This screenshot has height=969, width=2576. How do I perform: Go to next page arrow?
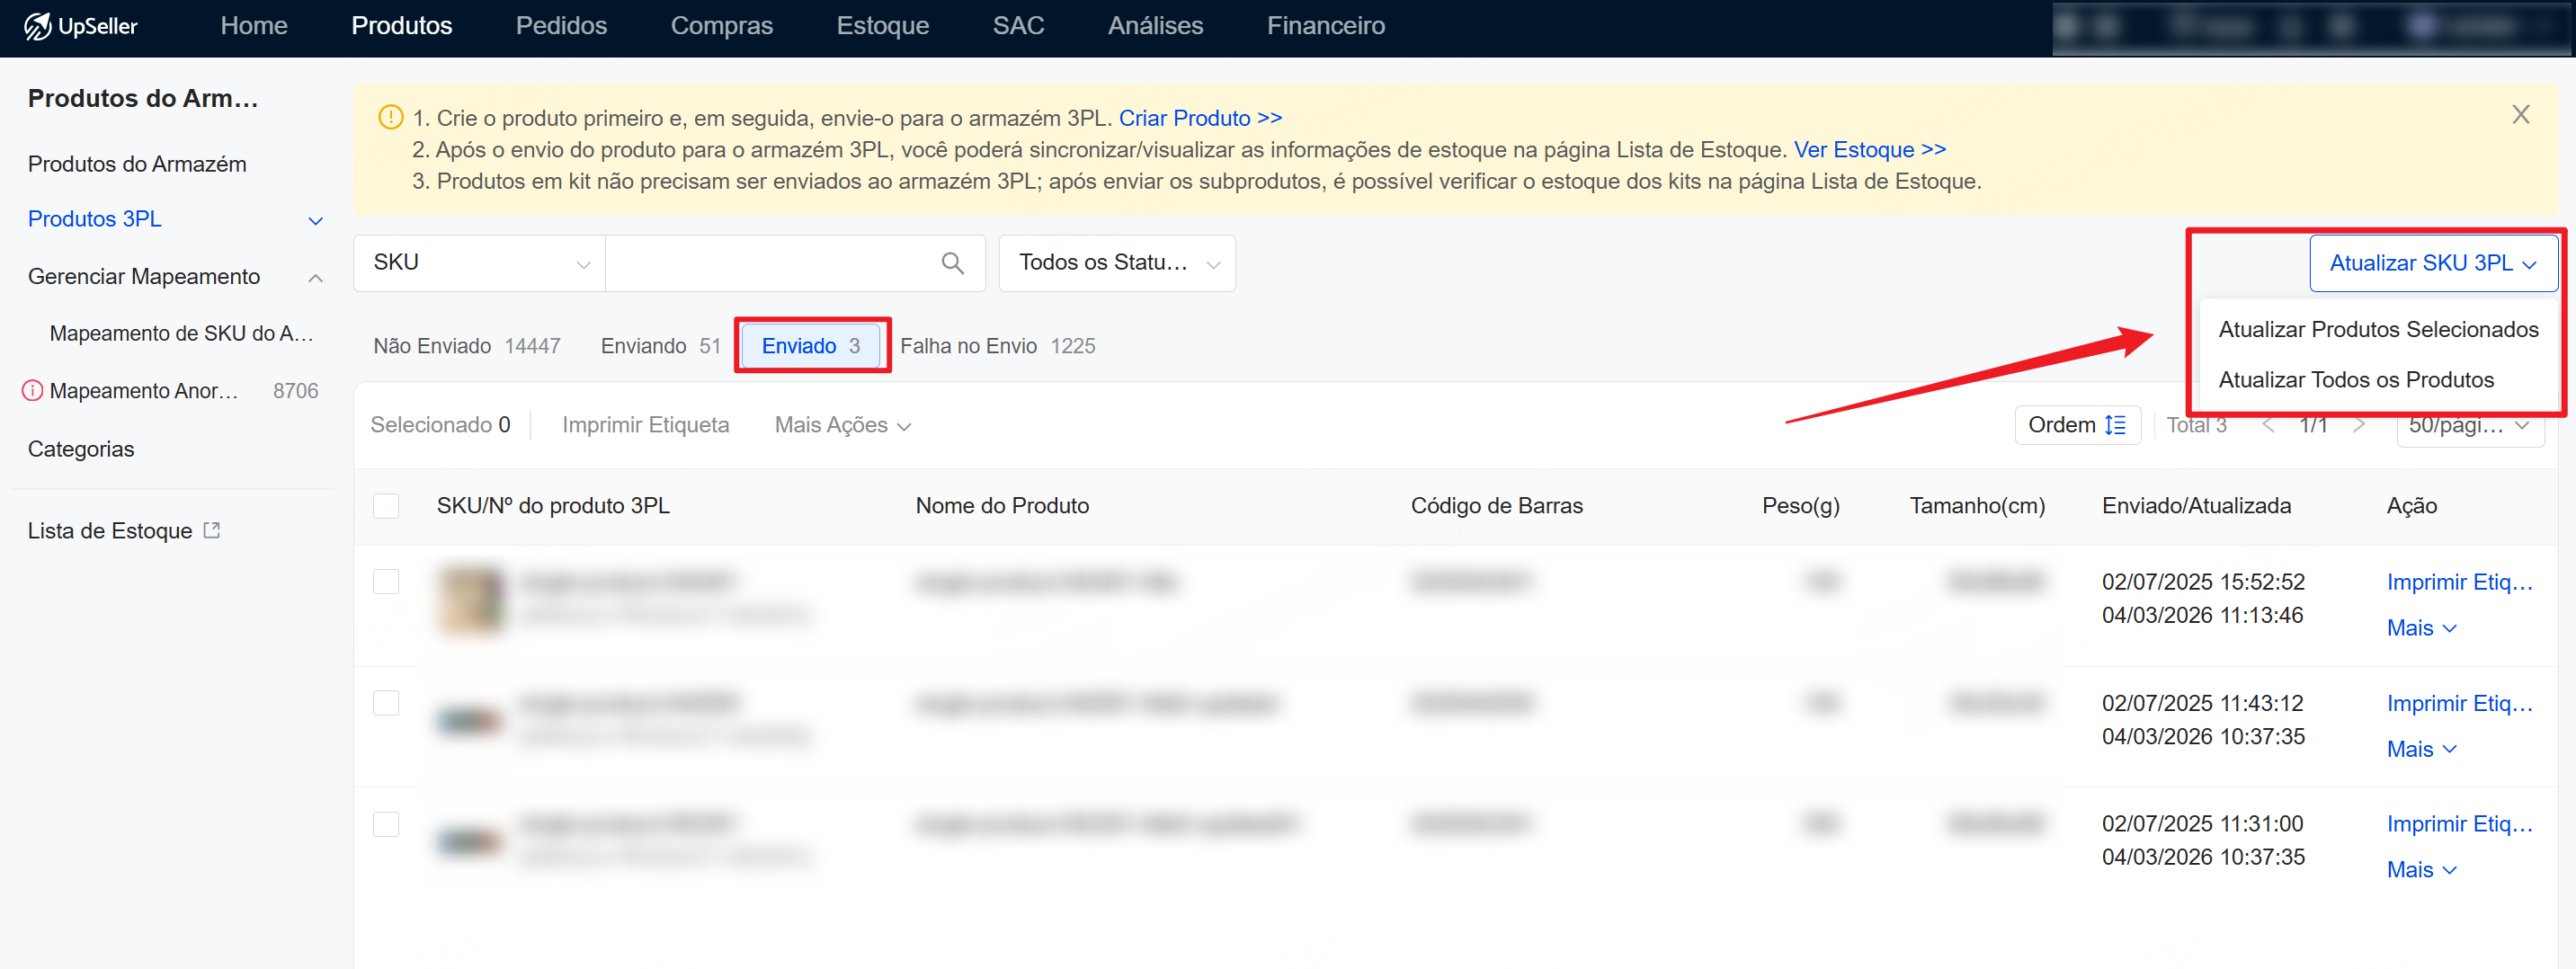point(2359,425)
